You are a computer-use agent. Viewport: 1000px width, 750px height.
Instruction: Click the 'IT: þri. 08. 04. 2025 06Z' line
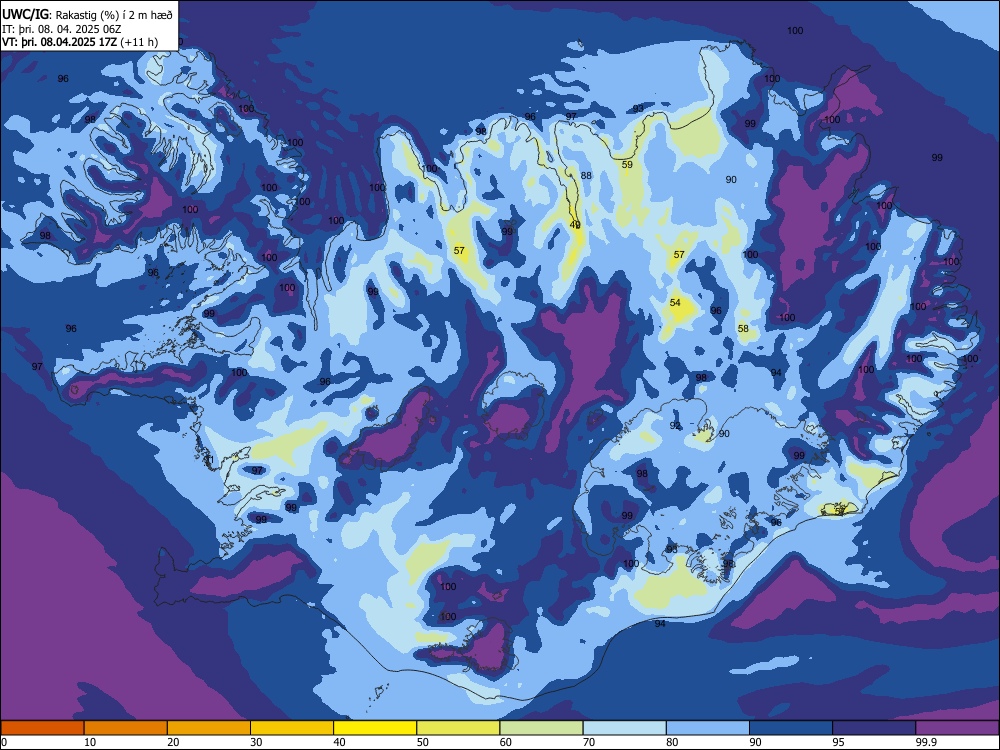point(62,29)
